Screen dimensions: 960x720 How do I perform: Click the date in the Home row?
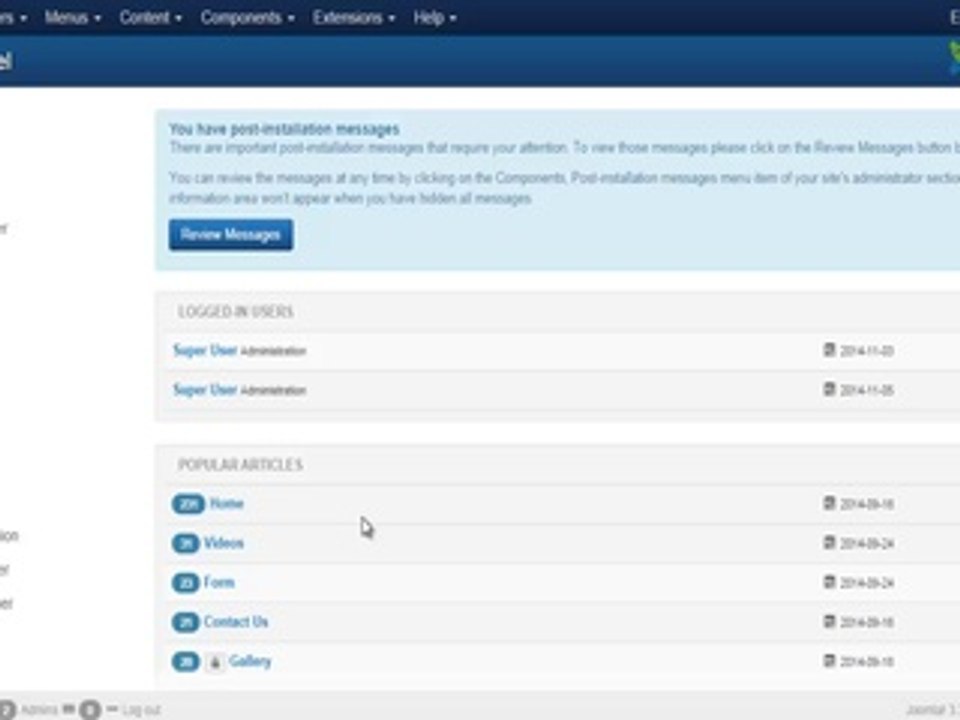866,504
